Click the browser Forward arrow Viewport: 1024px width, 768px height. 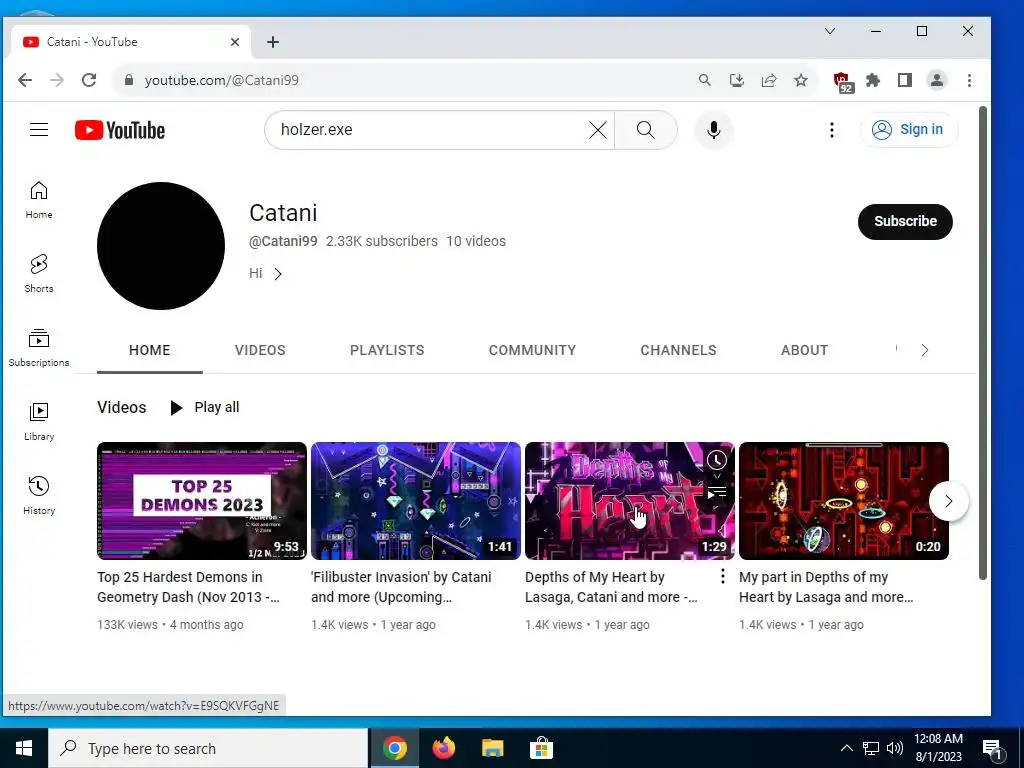[57, 80]
